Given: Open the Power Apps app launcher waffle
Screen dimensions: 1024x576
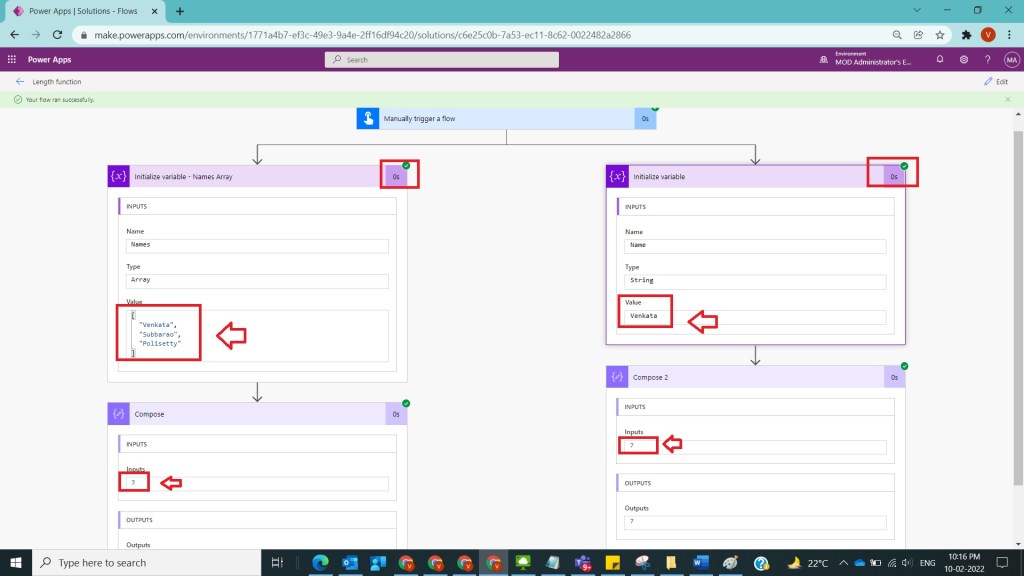Looking at the screenshot, I should coord(12,60).
